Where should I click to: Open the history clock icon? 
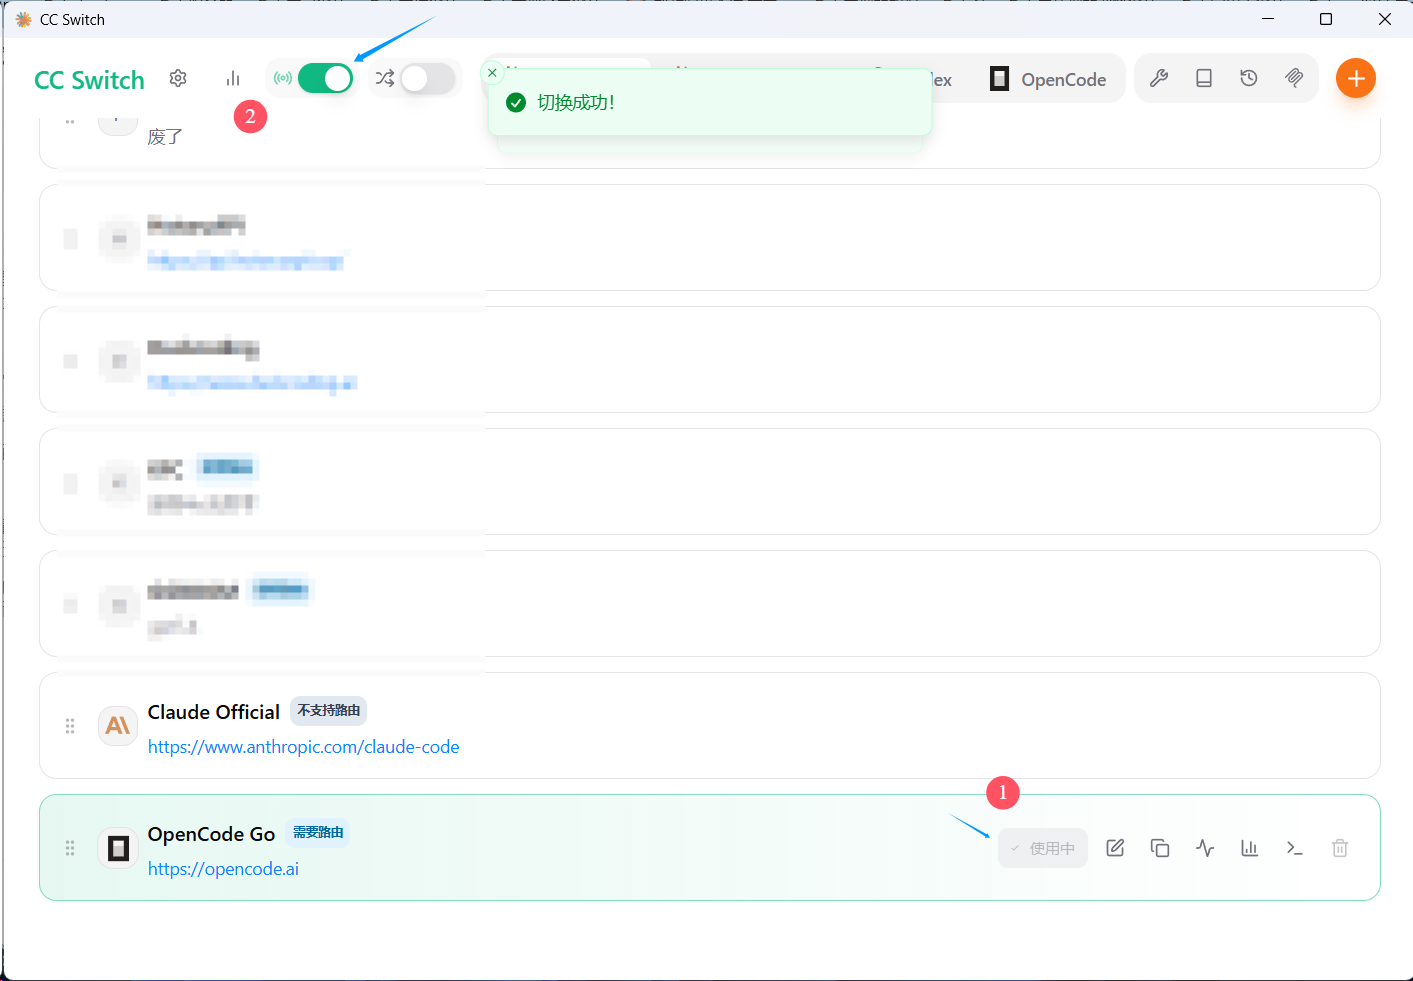click(1249, 78)
